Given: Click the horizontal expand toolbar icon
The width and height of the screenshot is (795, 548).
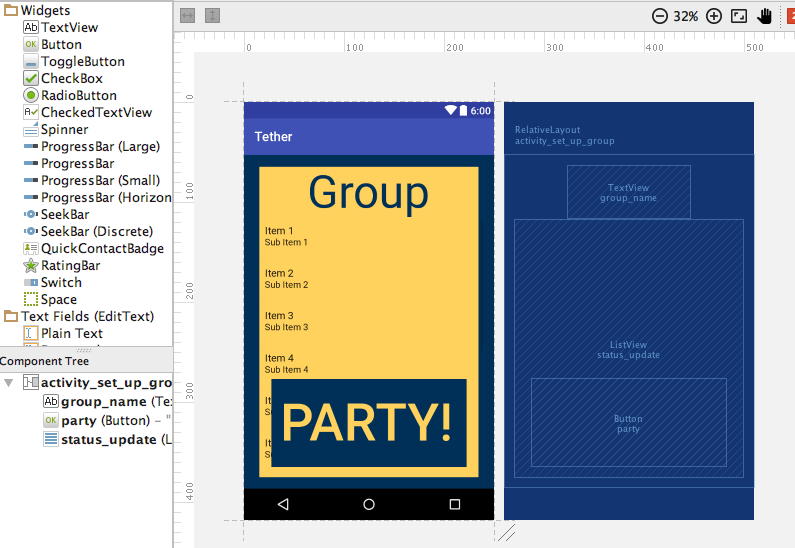Looking at the screenshot, I should click(188, 16).
